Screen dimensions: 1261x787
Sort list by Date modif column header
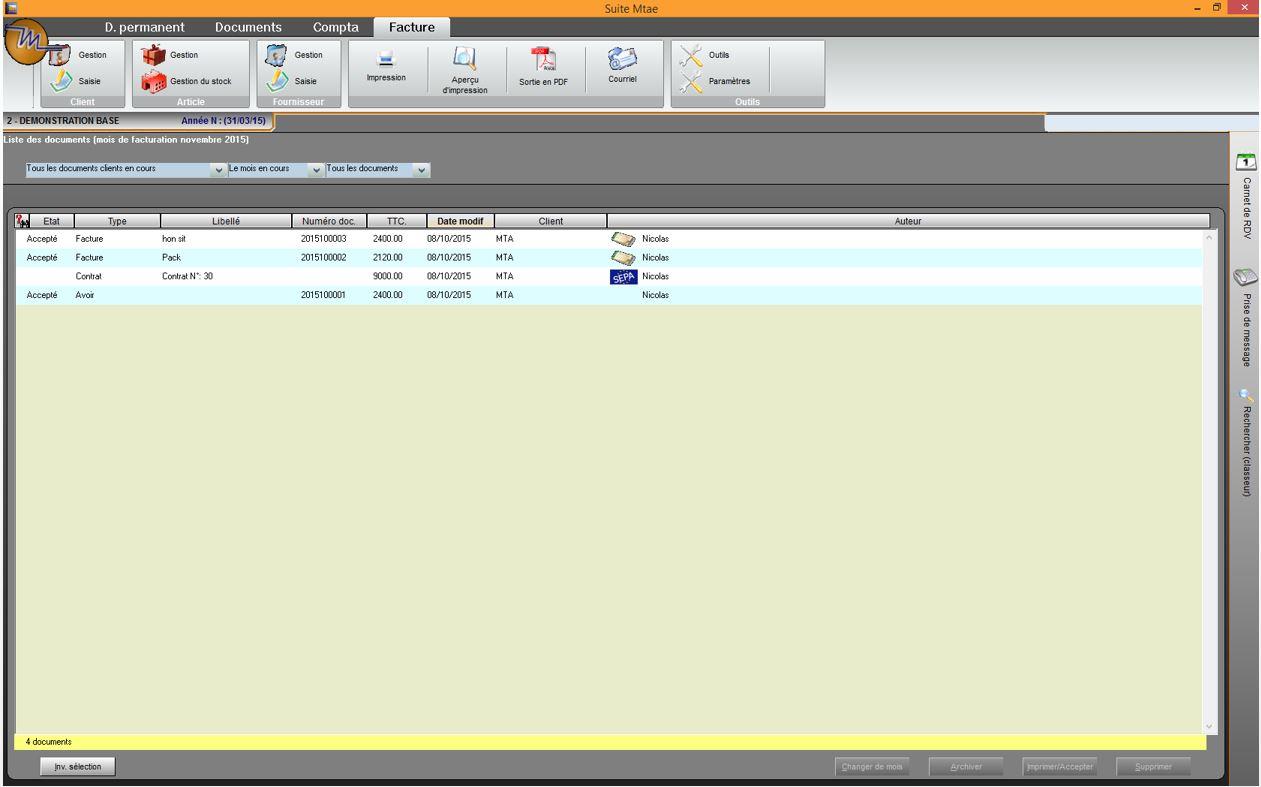459,221
